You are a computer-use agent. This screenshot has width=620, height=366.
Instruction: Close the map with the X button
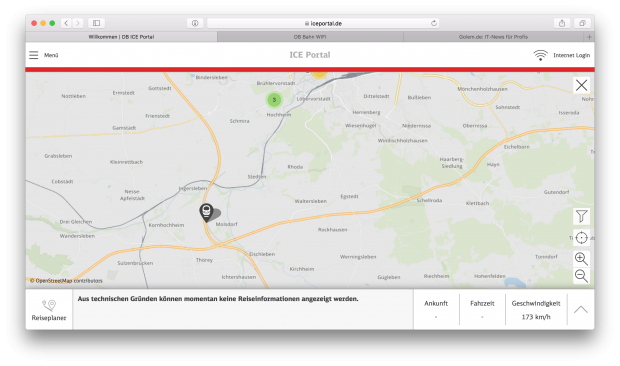coord(581,85)
